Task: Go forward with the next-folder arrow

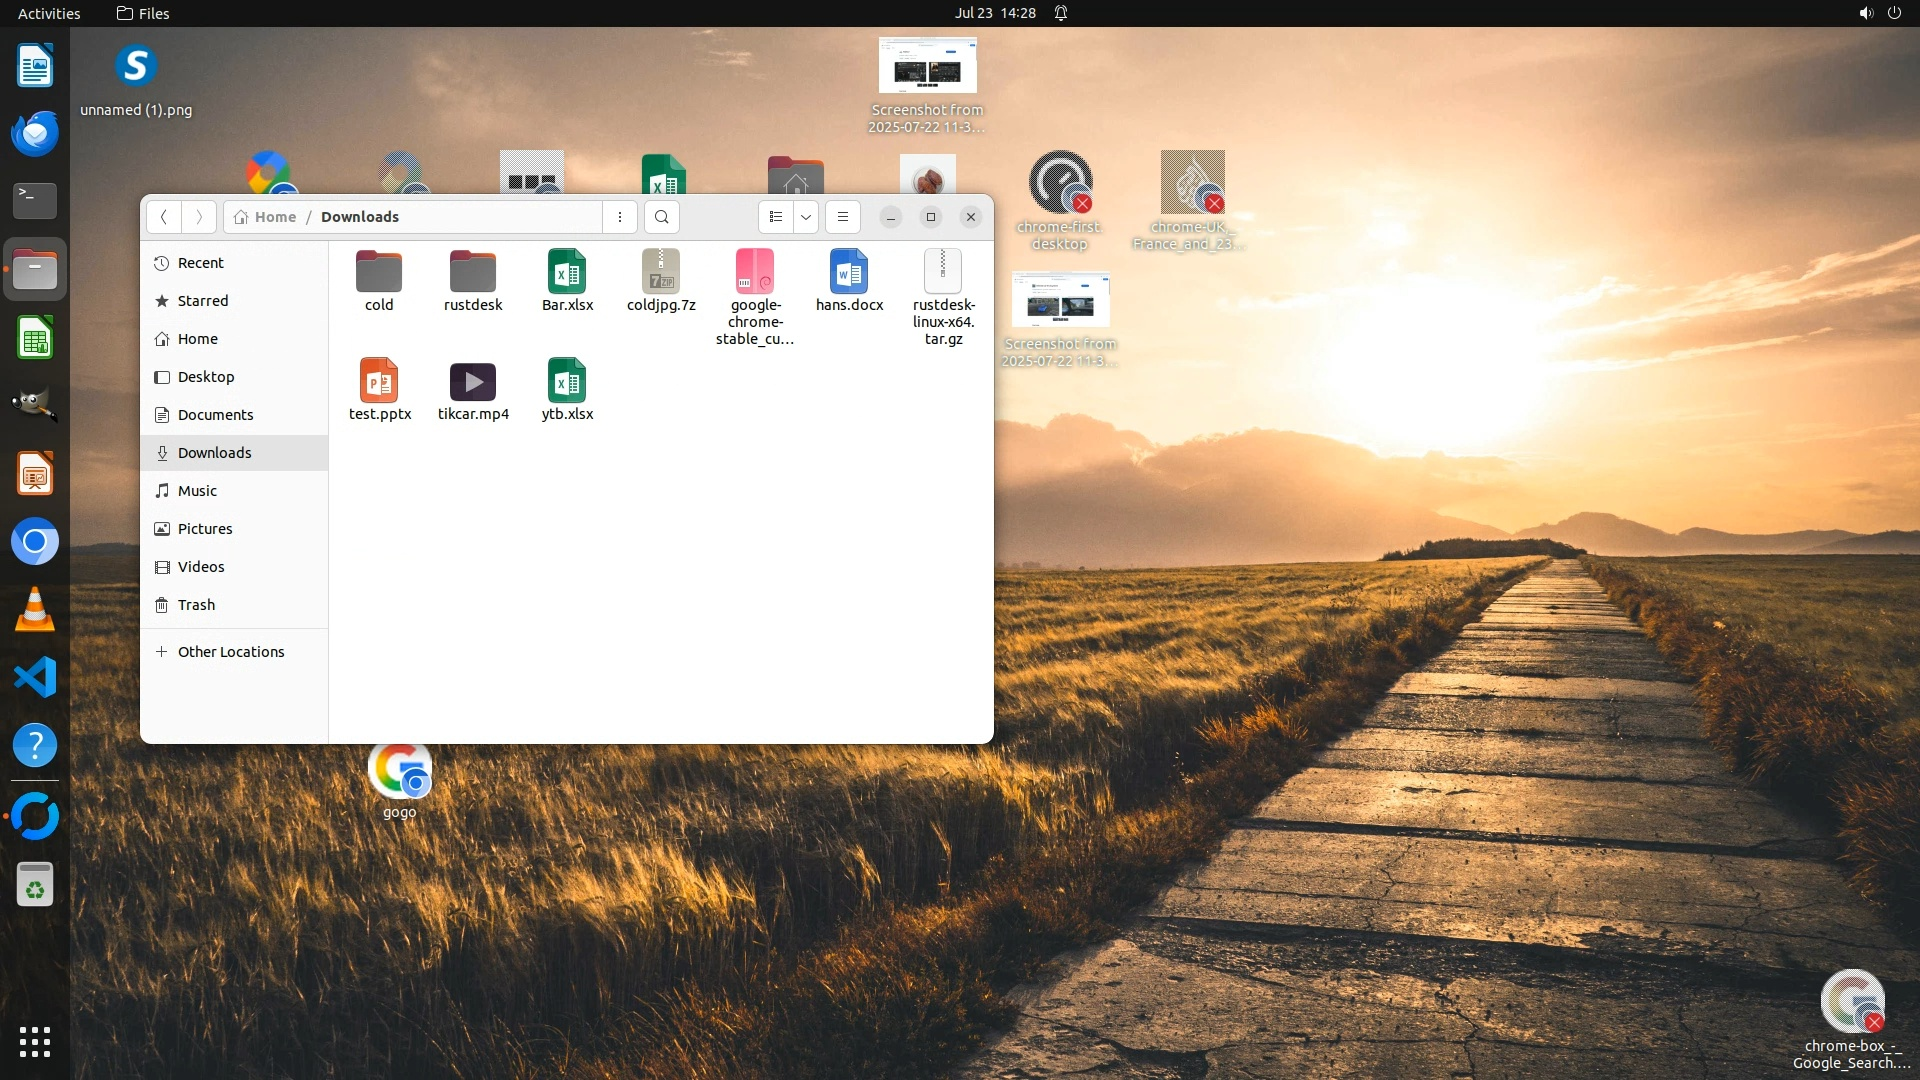Action: (x=199, y=217)
